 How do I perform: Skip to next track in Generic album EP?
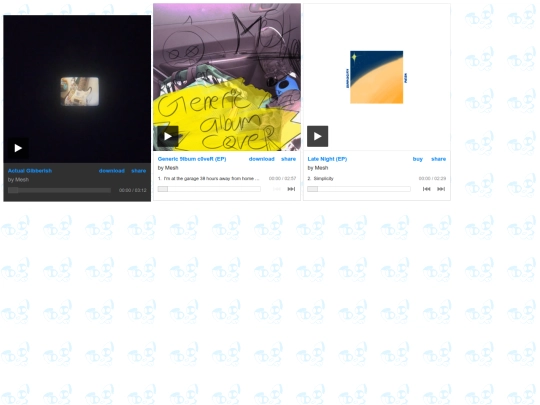pos(291,189)
